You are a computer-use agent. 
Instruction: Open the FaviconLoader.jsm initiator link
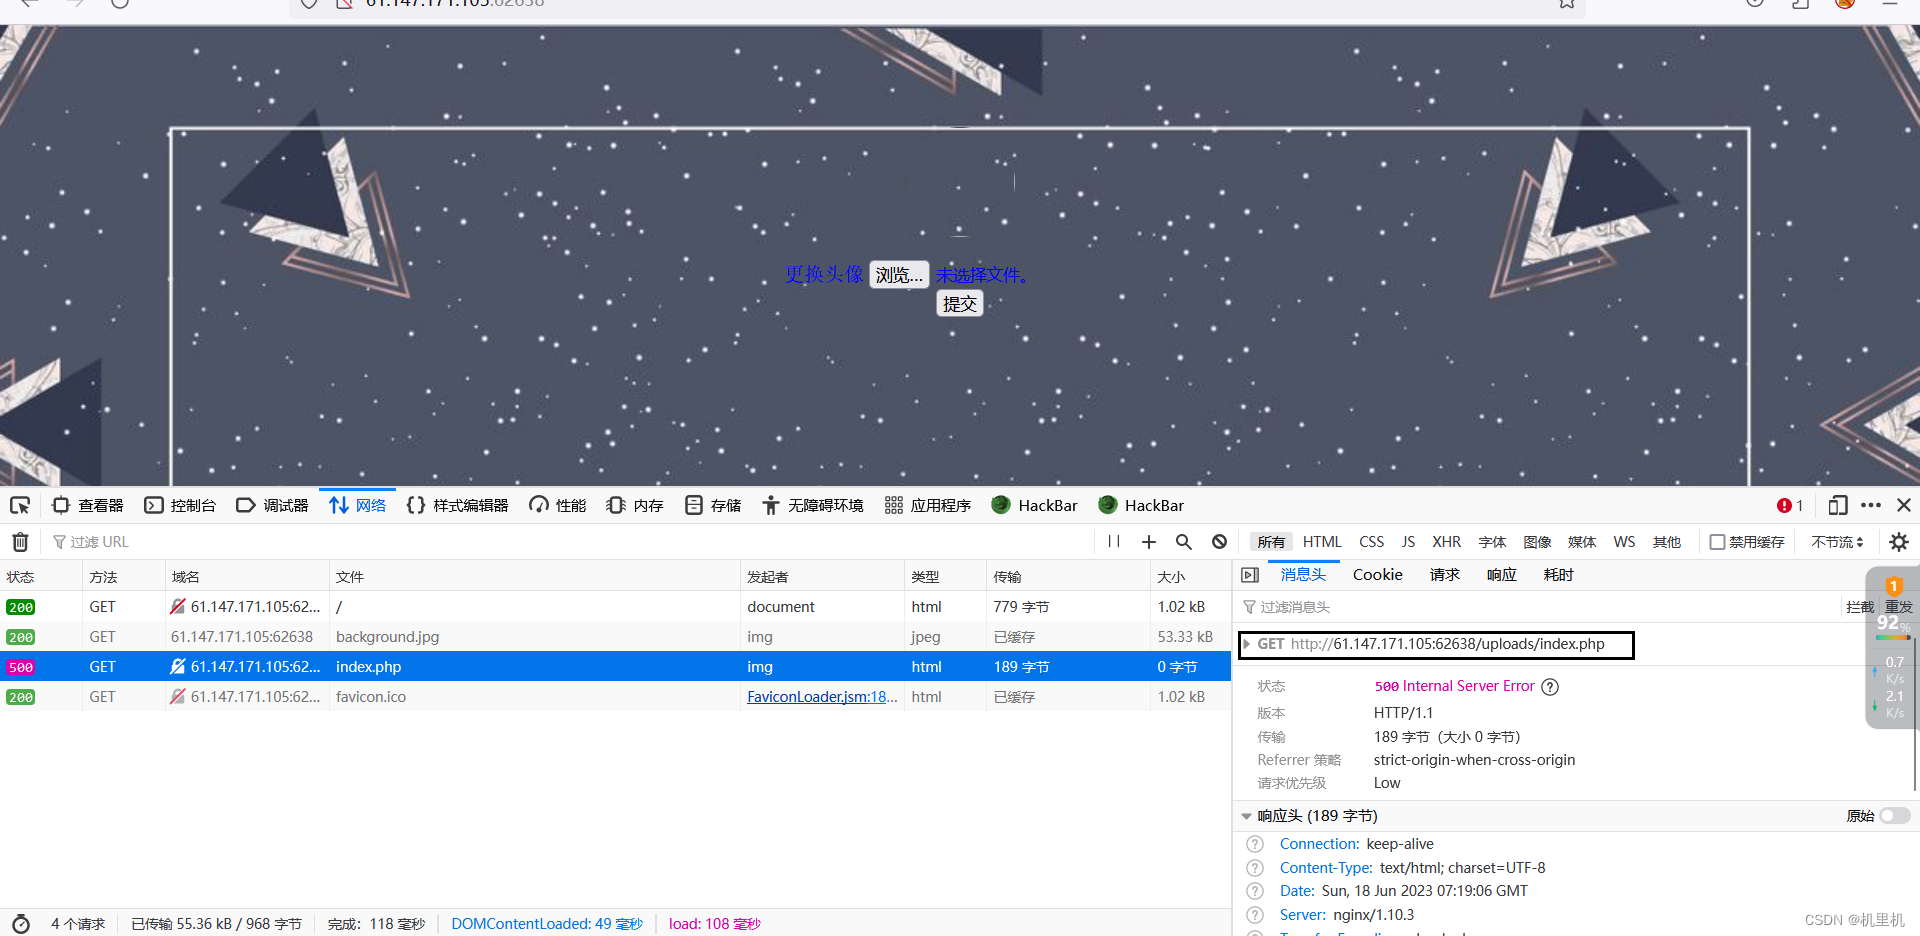(821, 697)
